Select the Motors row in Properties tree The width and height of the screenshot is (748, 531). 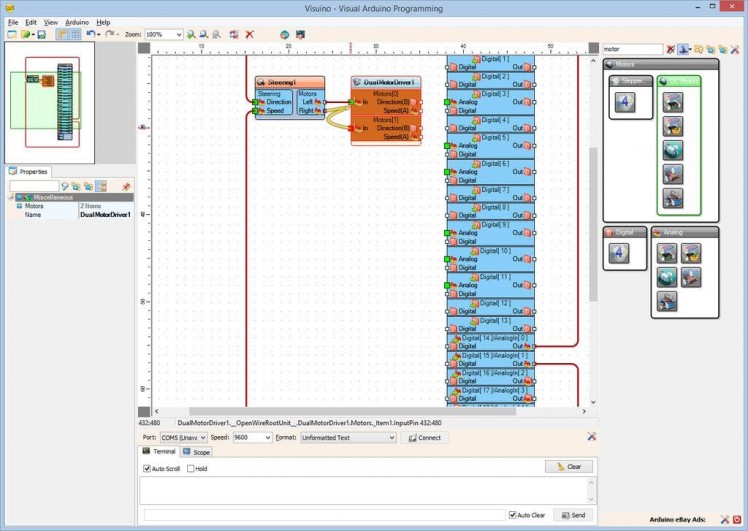(x=35, y=206)
